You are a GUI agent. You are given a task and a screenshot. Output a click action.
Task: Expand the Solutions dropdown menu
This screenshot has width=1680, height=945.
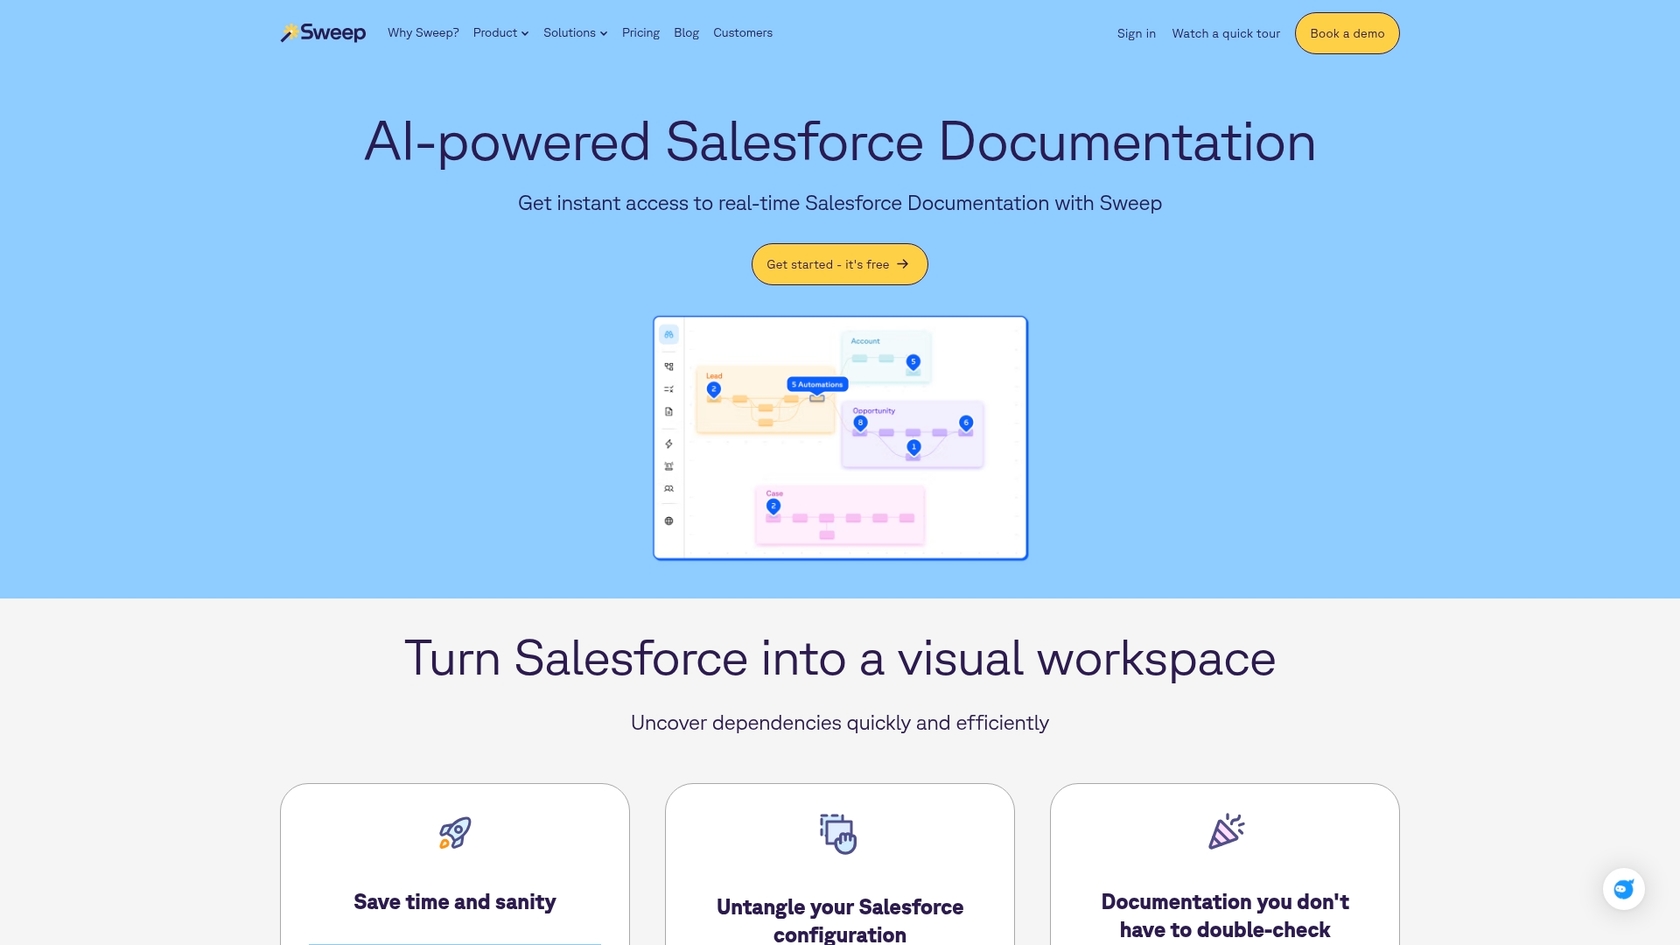pos(574,32)
